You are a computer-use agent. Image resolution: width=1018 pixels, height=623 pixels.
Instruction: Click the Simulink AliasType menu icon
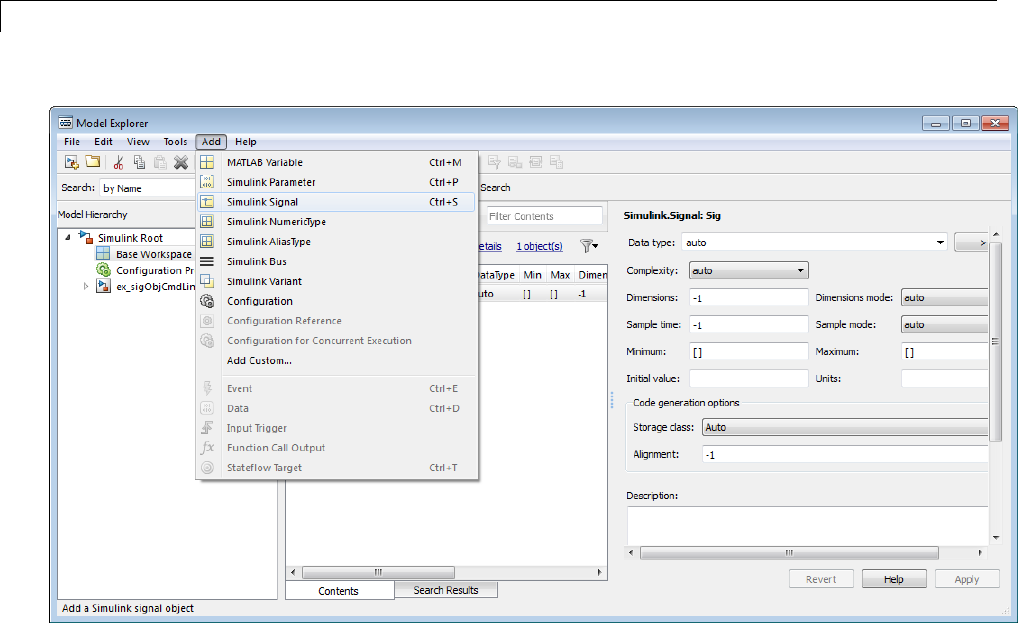(x=207, y=241)
